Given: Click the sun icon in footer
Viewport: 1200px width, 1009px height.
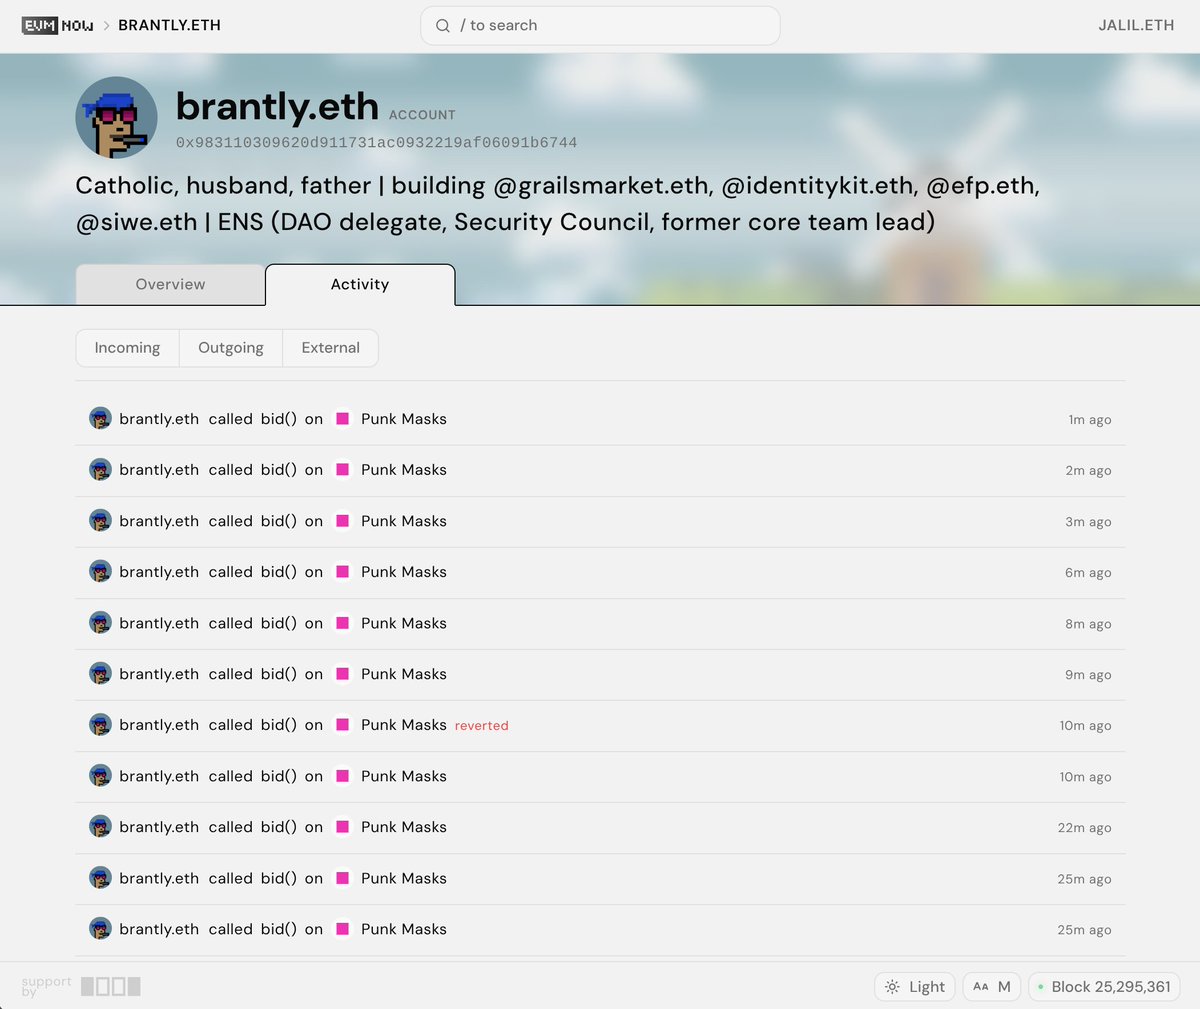Looking at the screenshot, I should 892,987.
